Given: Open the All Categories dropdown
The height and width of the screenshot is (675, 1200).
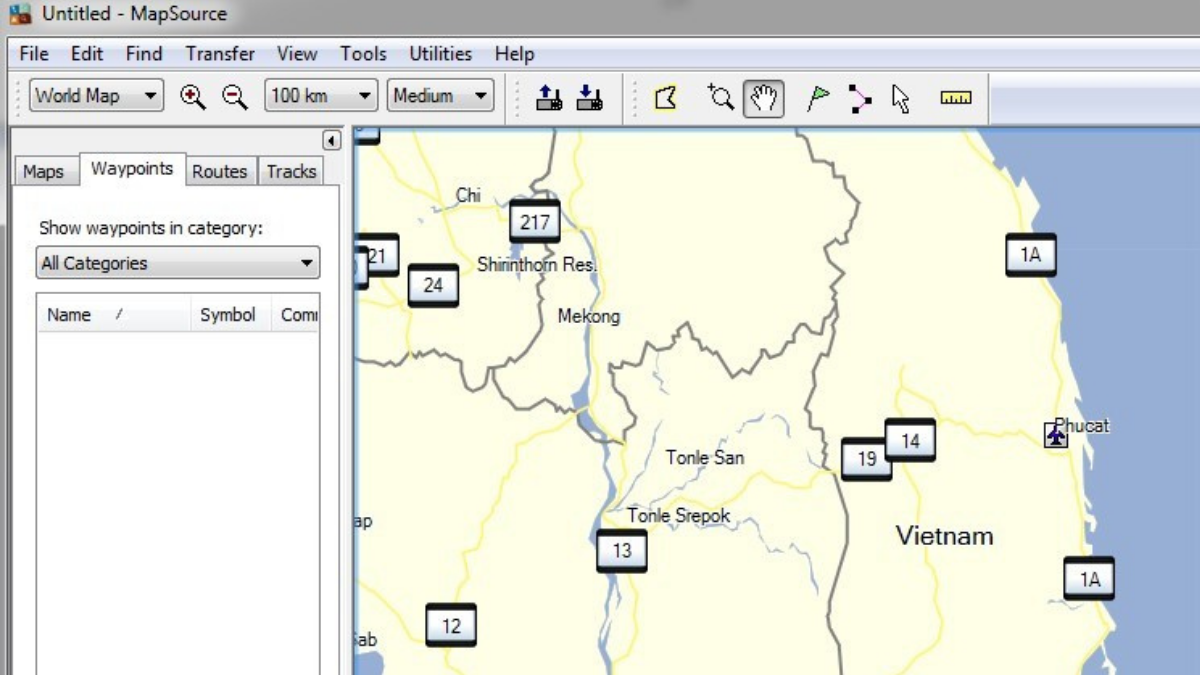Looking at the screenshot, I should [178, 263].
